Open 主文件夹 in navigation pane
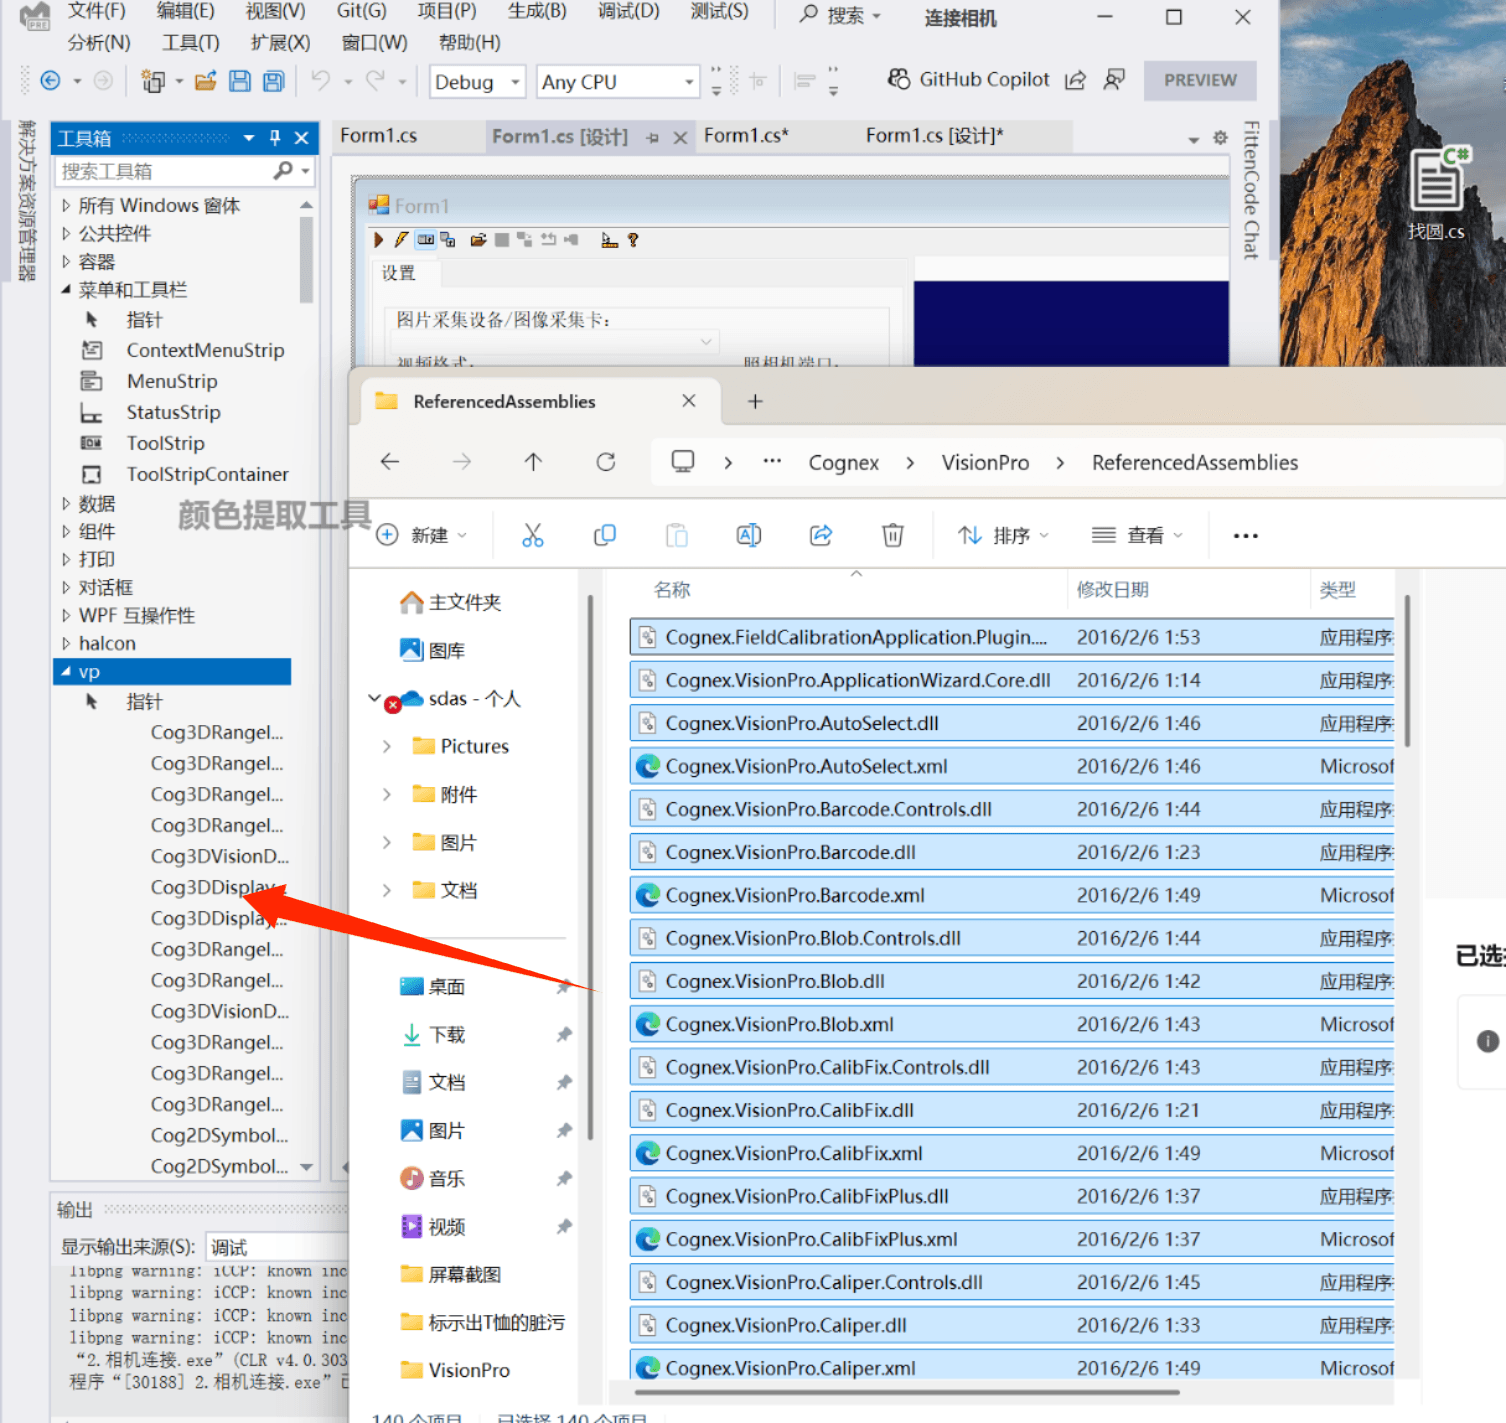The width and height of the screenshot is (1506, 1423). 450,602
